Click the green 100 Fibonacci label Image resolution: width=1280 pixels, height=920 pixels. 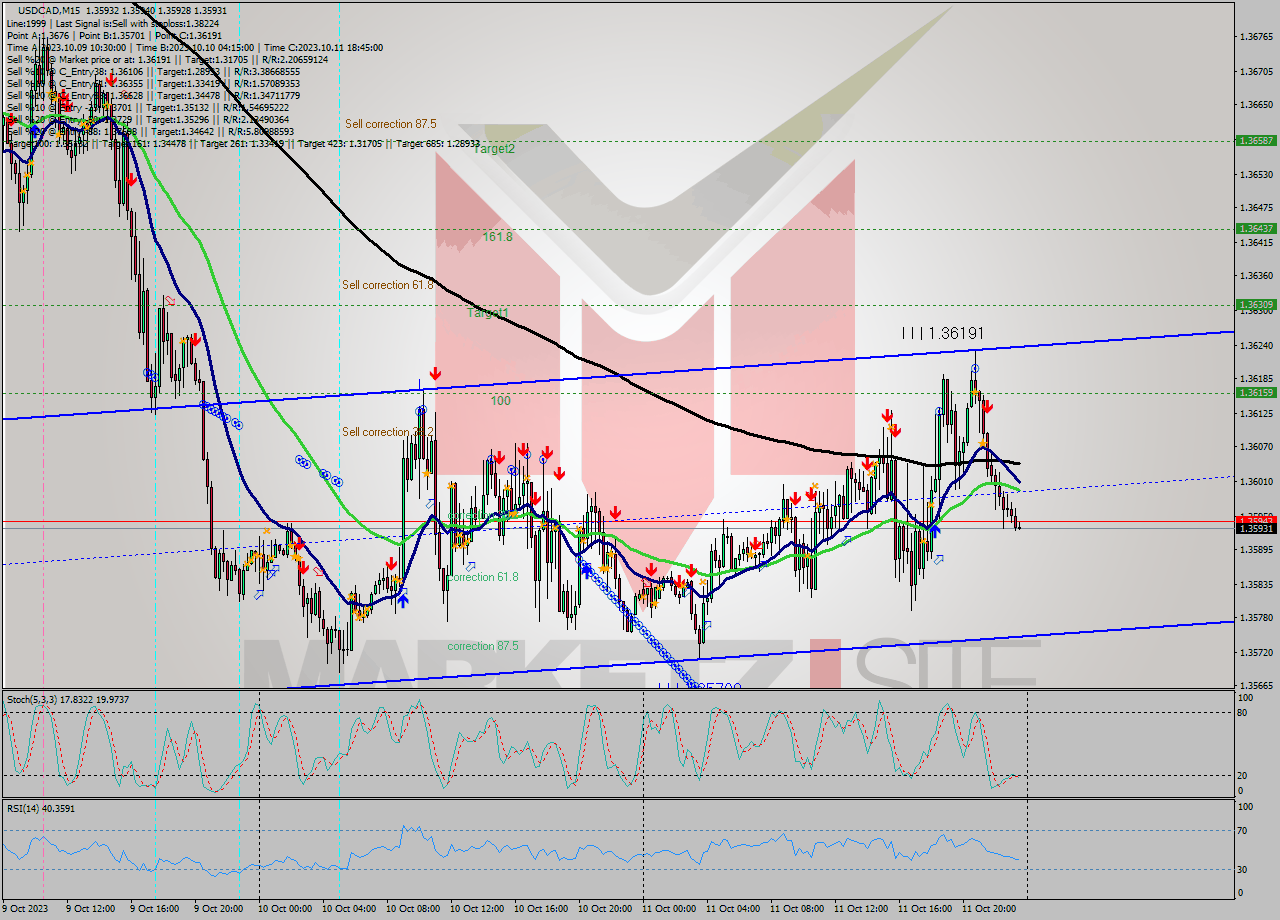tap(500, 401)
